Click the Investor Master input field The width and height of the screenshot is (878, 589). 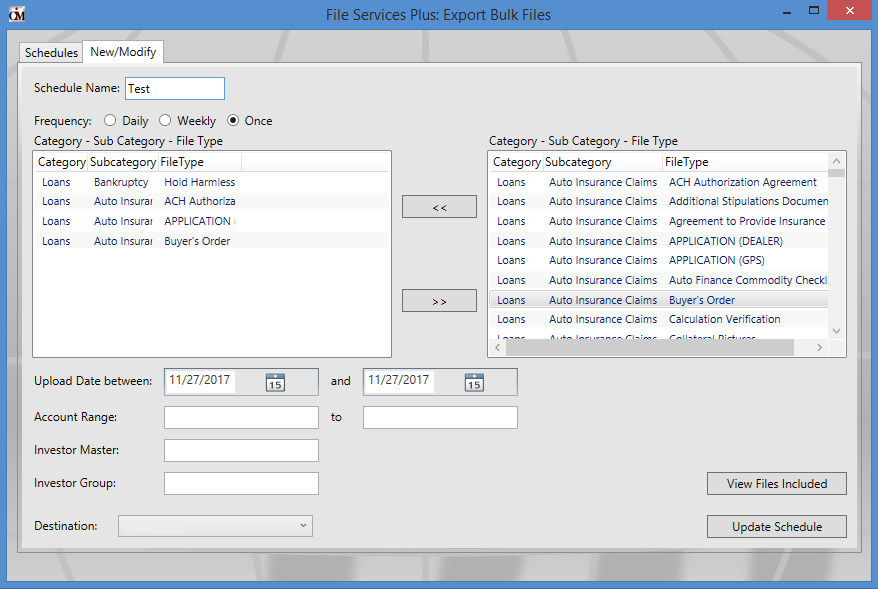coord(241,451)
